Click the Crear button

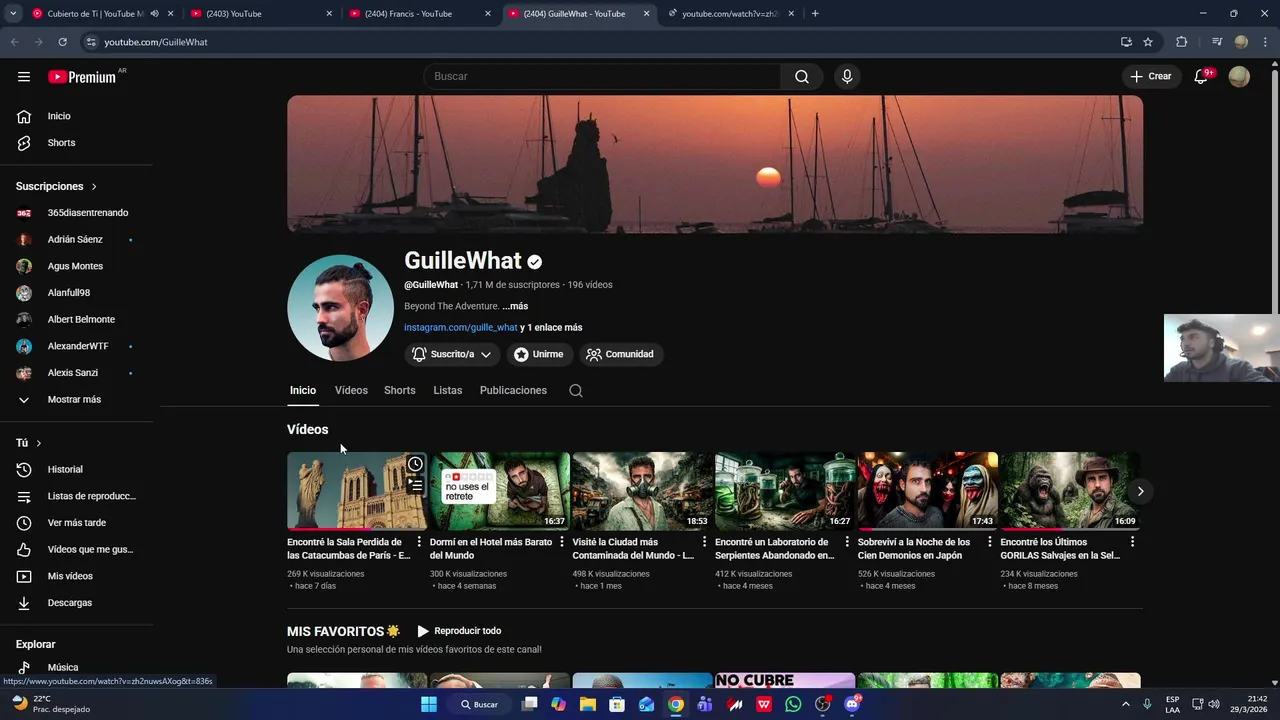pos(1150,76)
